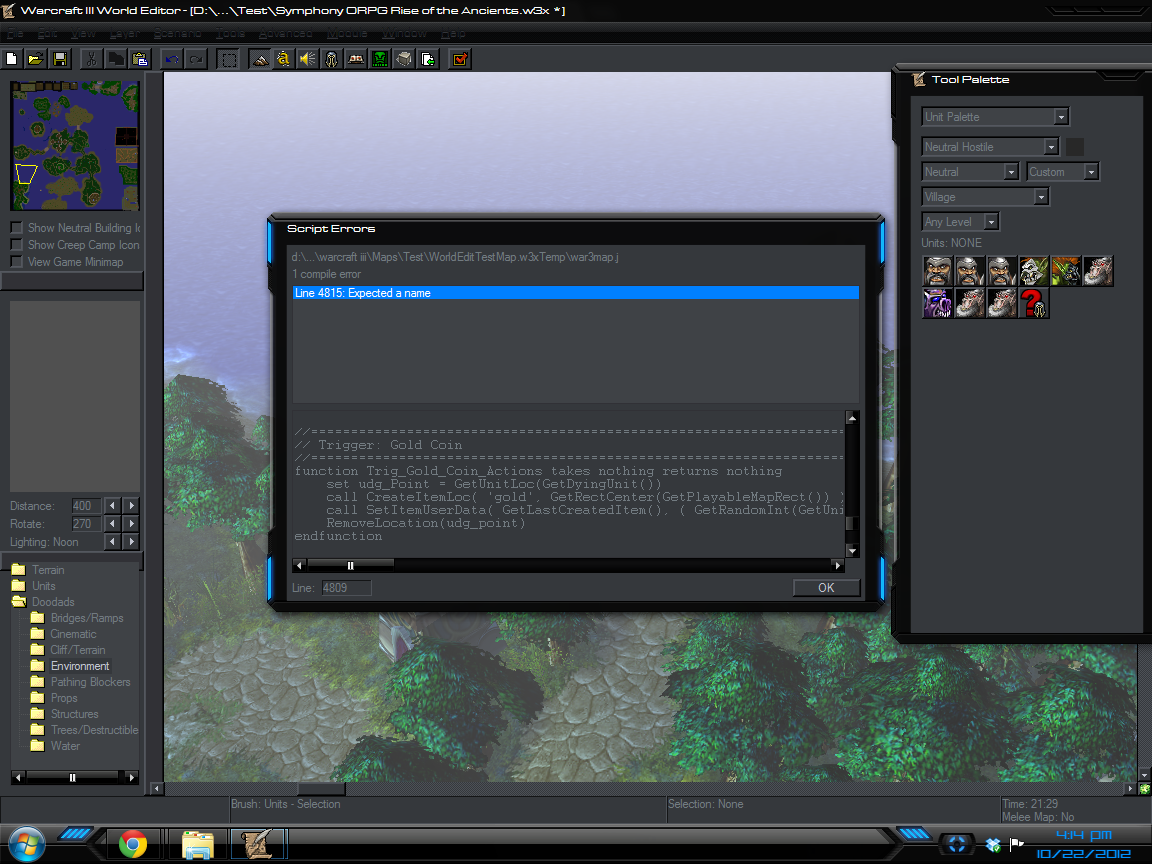Click the script code horizontal scrollbar thumb
This screenshot has width=1152, height=864.
pos(350,565)
